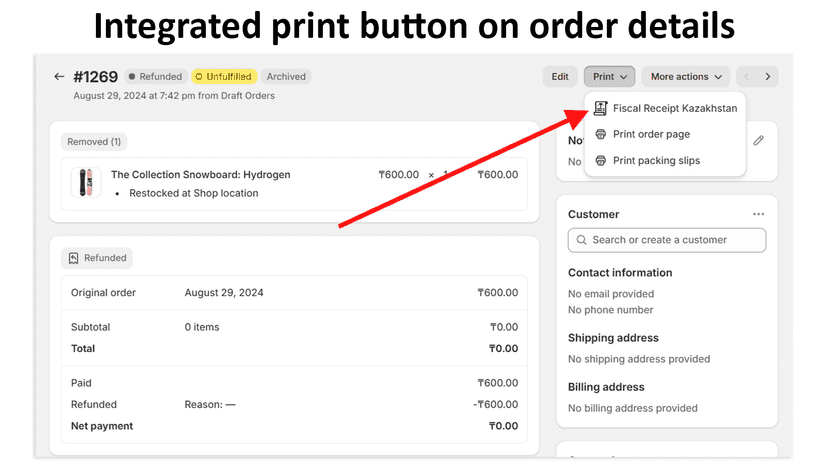
Task: Click the 0 items subtotal text
Action: coord(202,327)
